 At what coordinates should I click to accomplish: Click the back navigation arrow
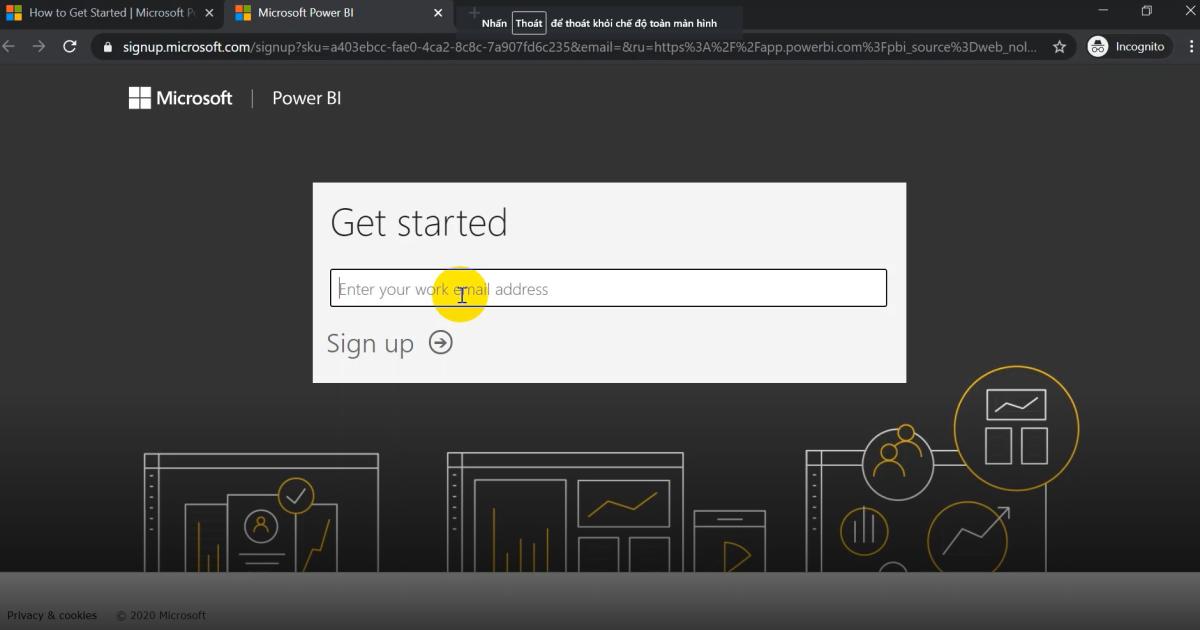tap(10, 46)
